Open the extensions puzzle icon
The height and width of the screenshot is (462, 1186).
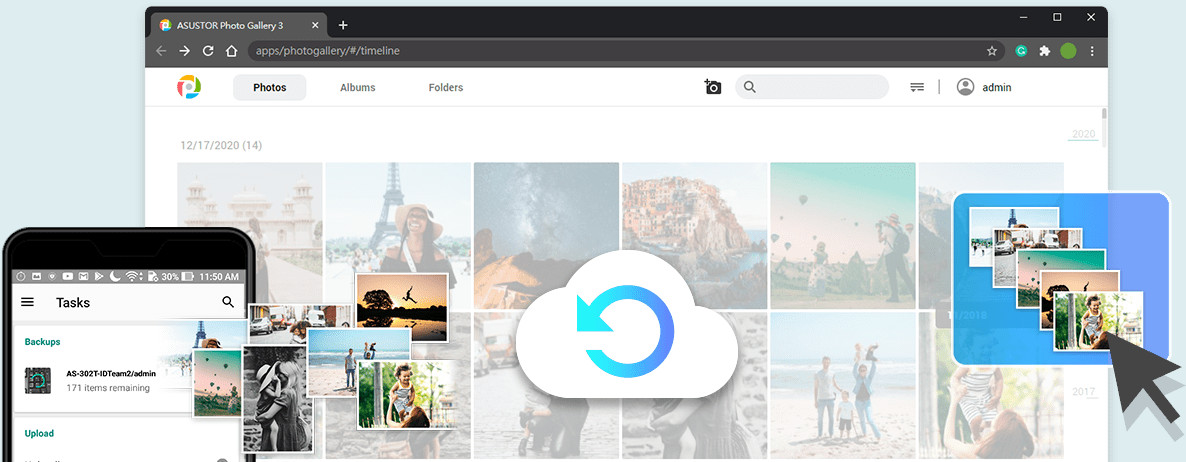1045,51
